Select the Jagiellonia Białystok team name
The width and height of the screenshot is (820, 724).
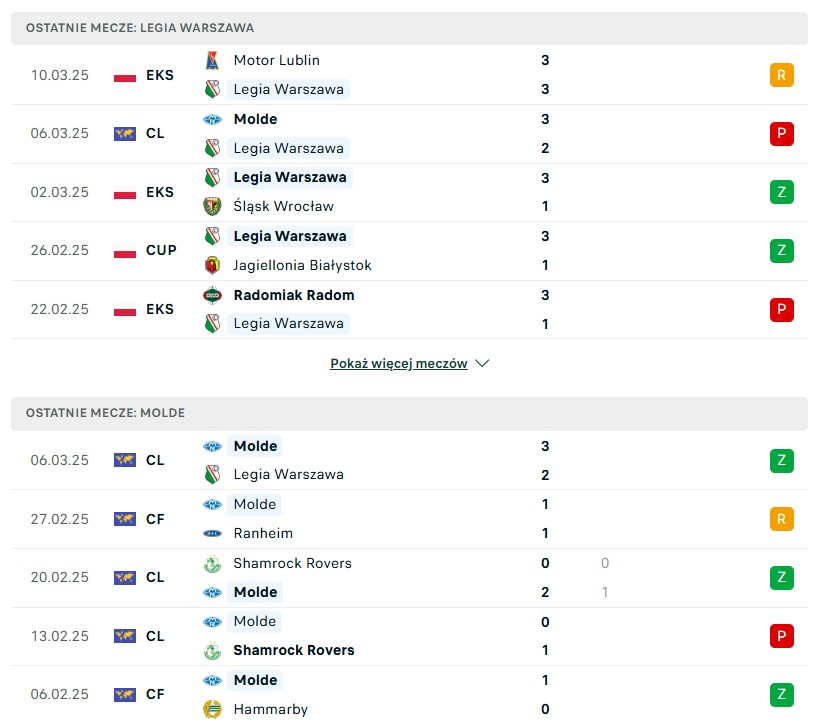click(x=302, y=265)
